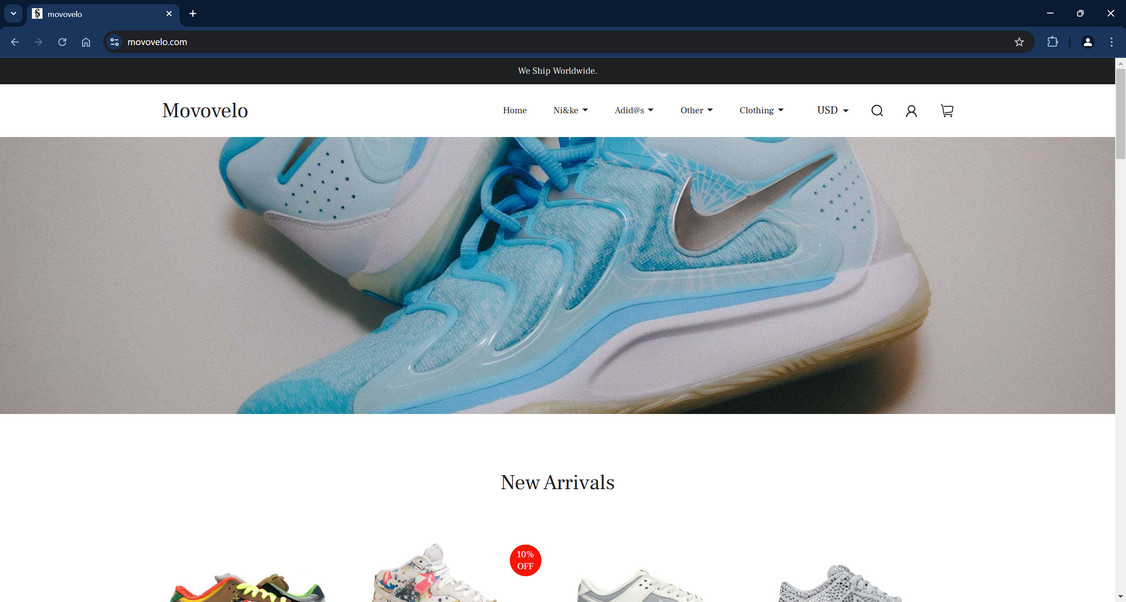
Task: Open Chrome profile icon
Action: tap(1087, 42)
